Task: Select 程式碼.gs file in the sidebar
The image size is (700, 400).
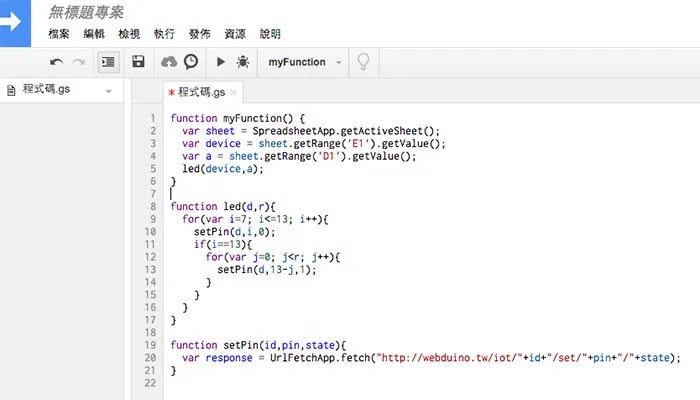Action: pyautogui.click(x=46, y=89)
